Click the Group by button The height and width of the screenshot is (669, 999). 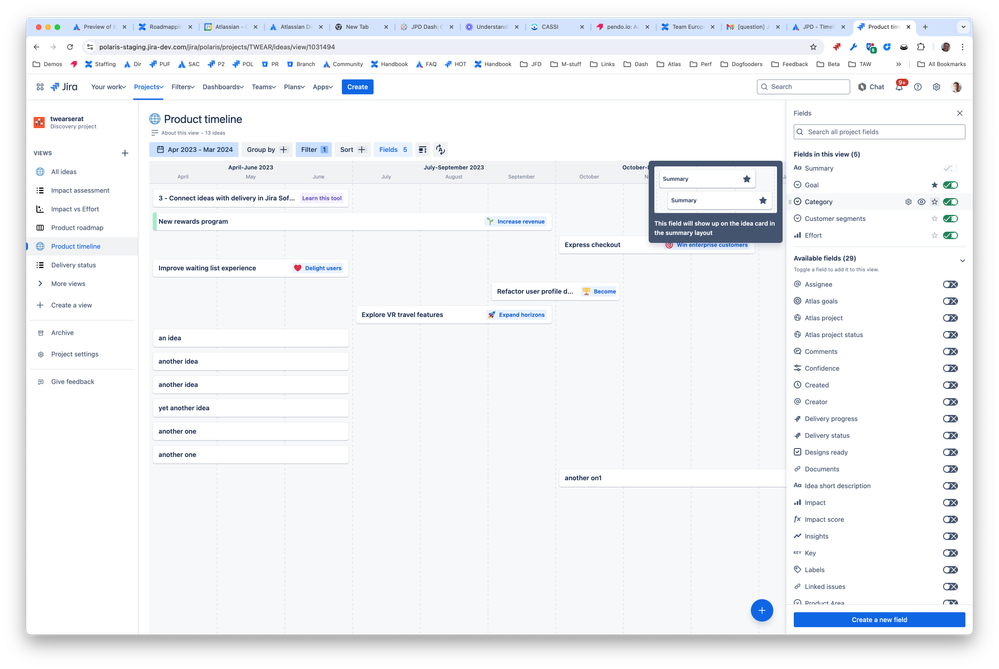click(267, 150)
